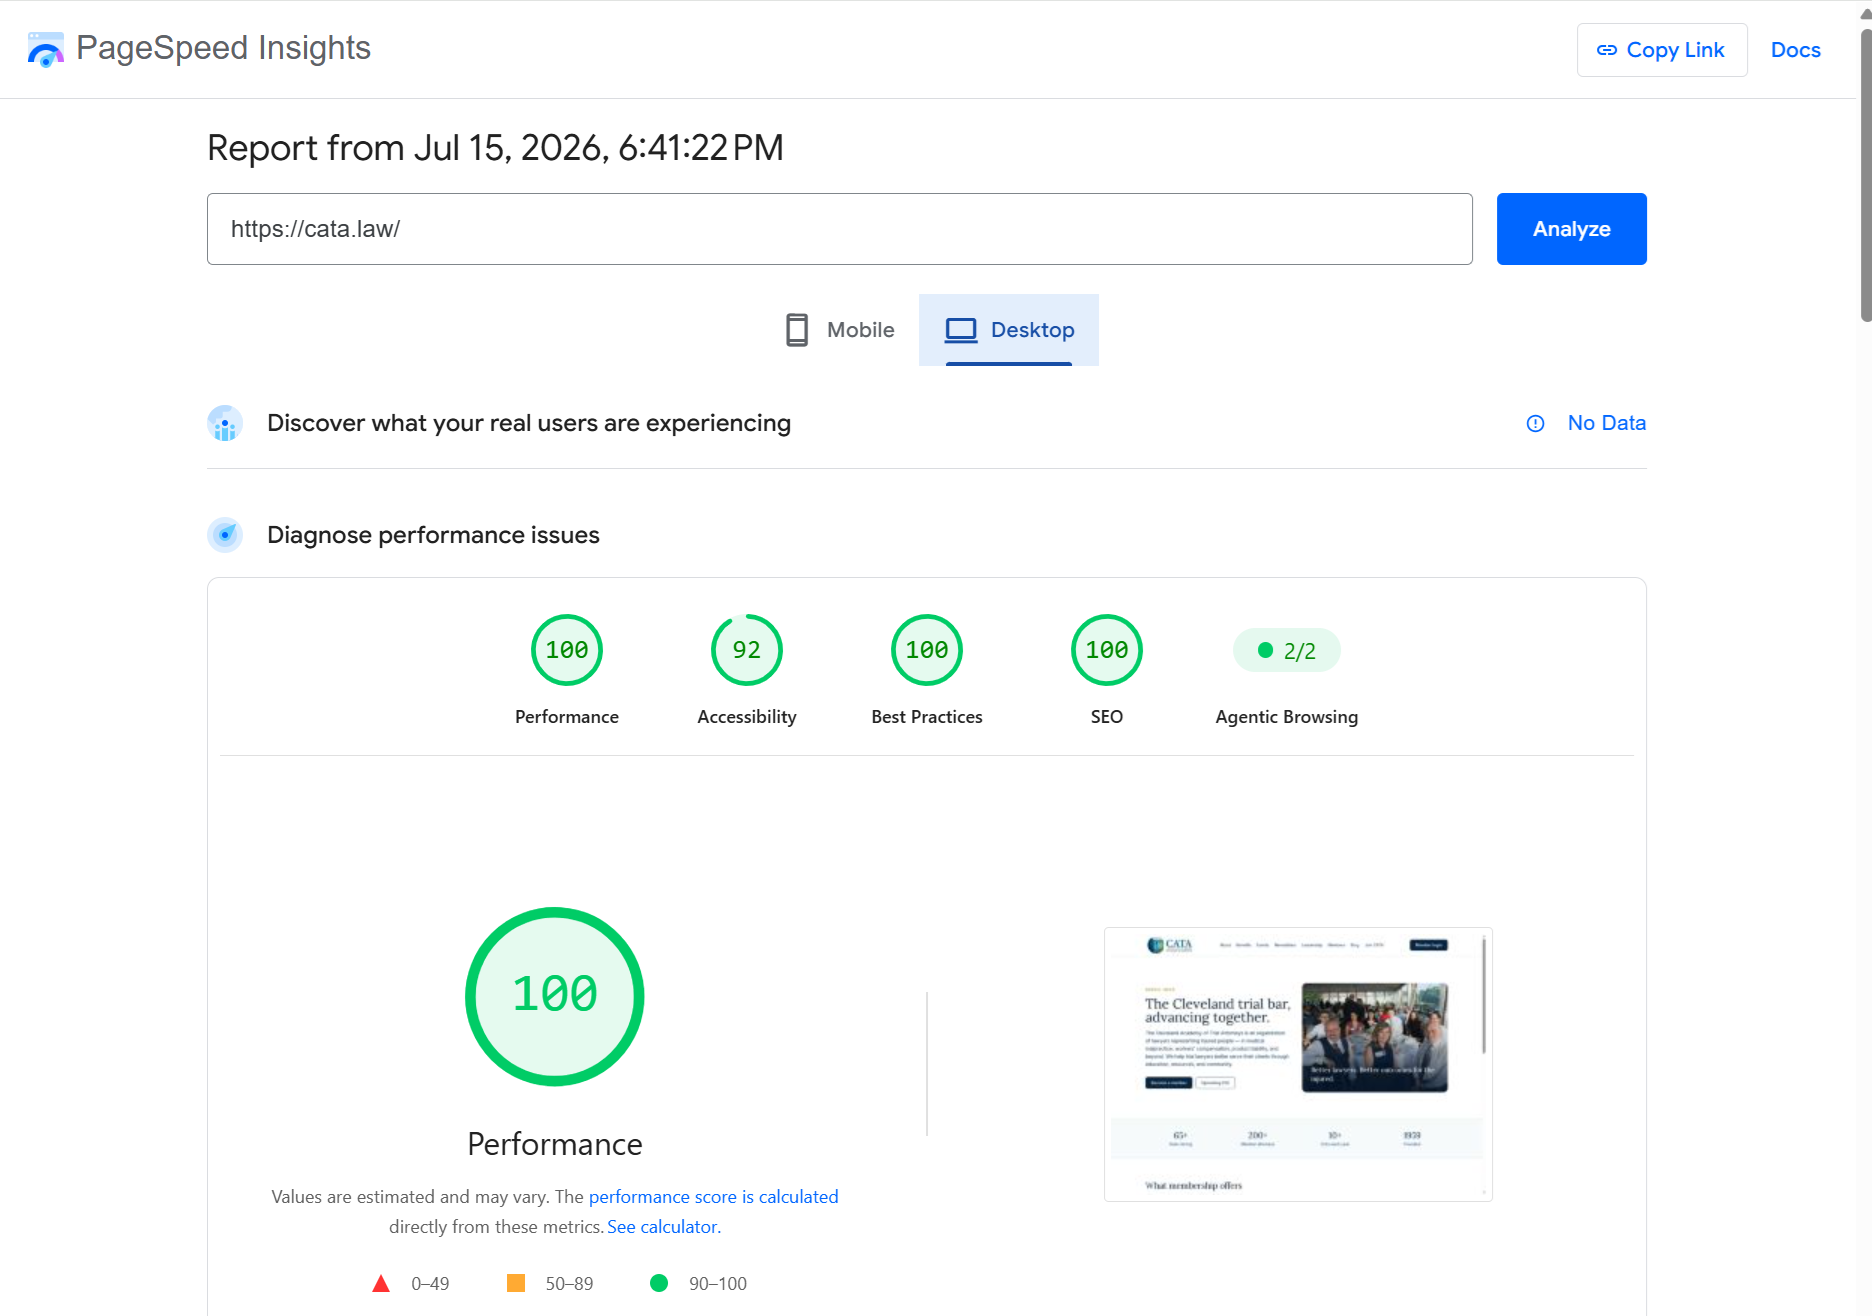Open the Agentic Browsing 2/2 badge
This screenshot has width=1872, height=1316.
[x=1287, y=651]
